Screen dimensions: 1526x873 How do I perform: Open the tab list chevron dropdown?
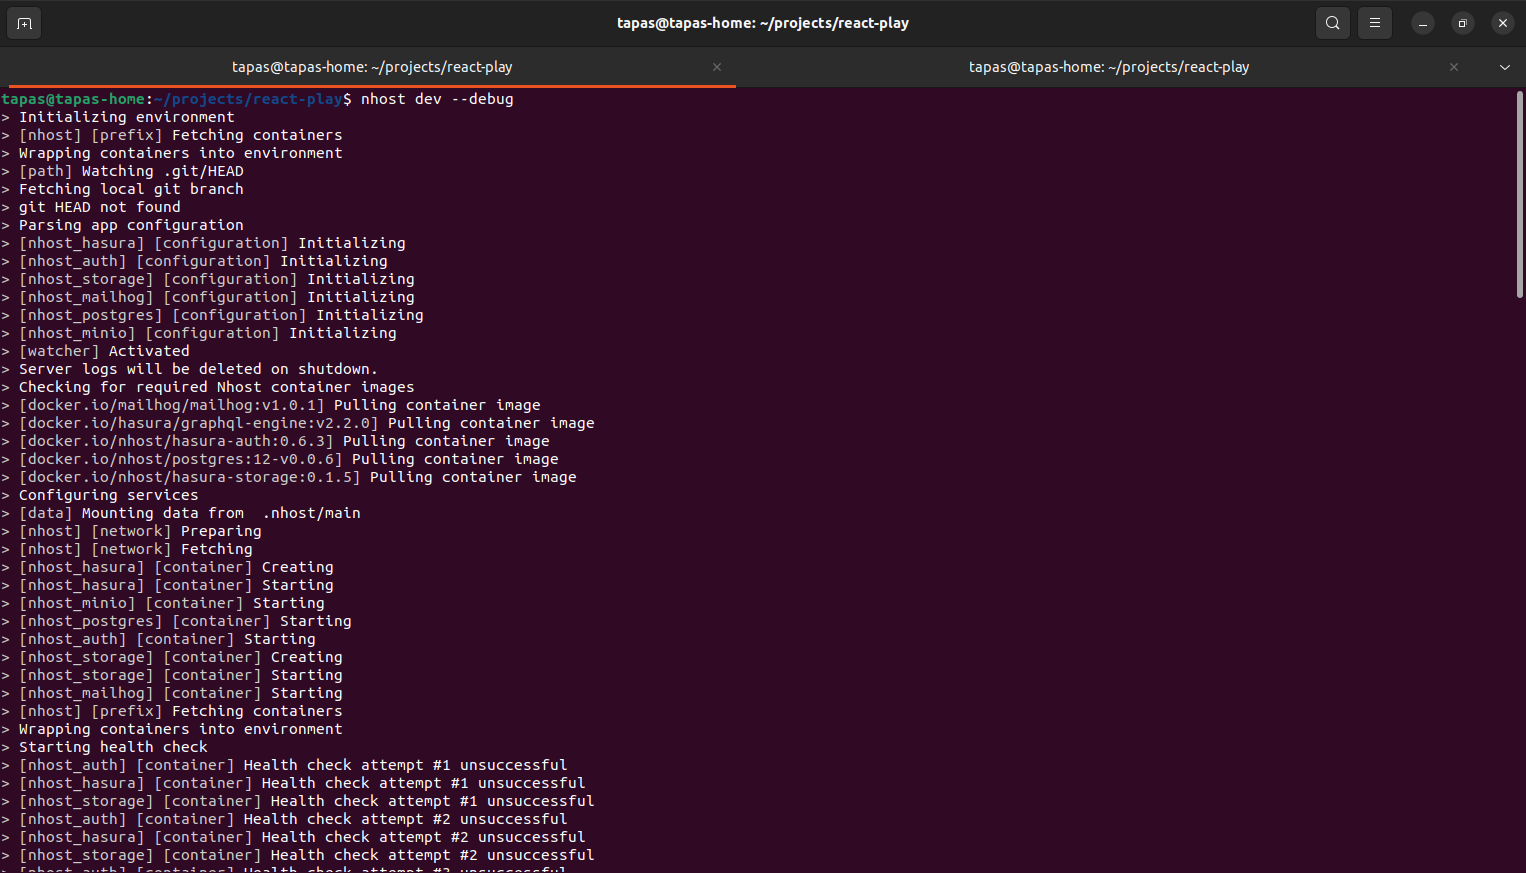tap(1504, 67)
